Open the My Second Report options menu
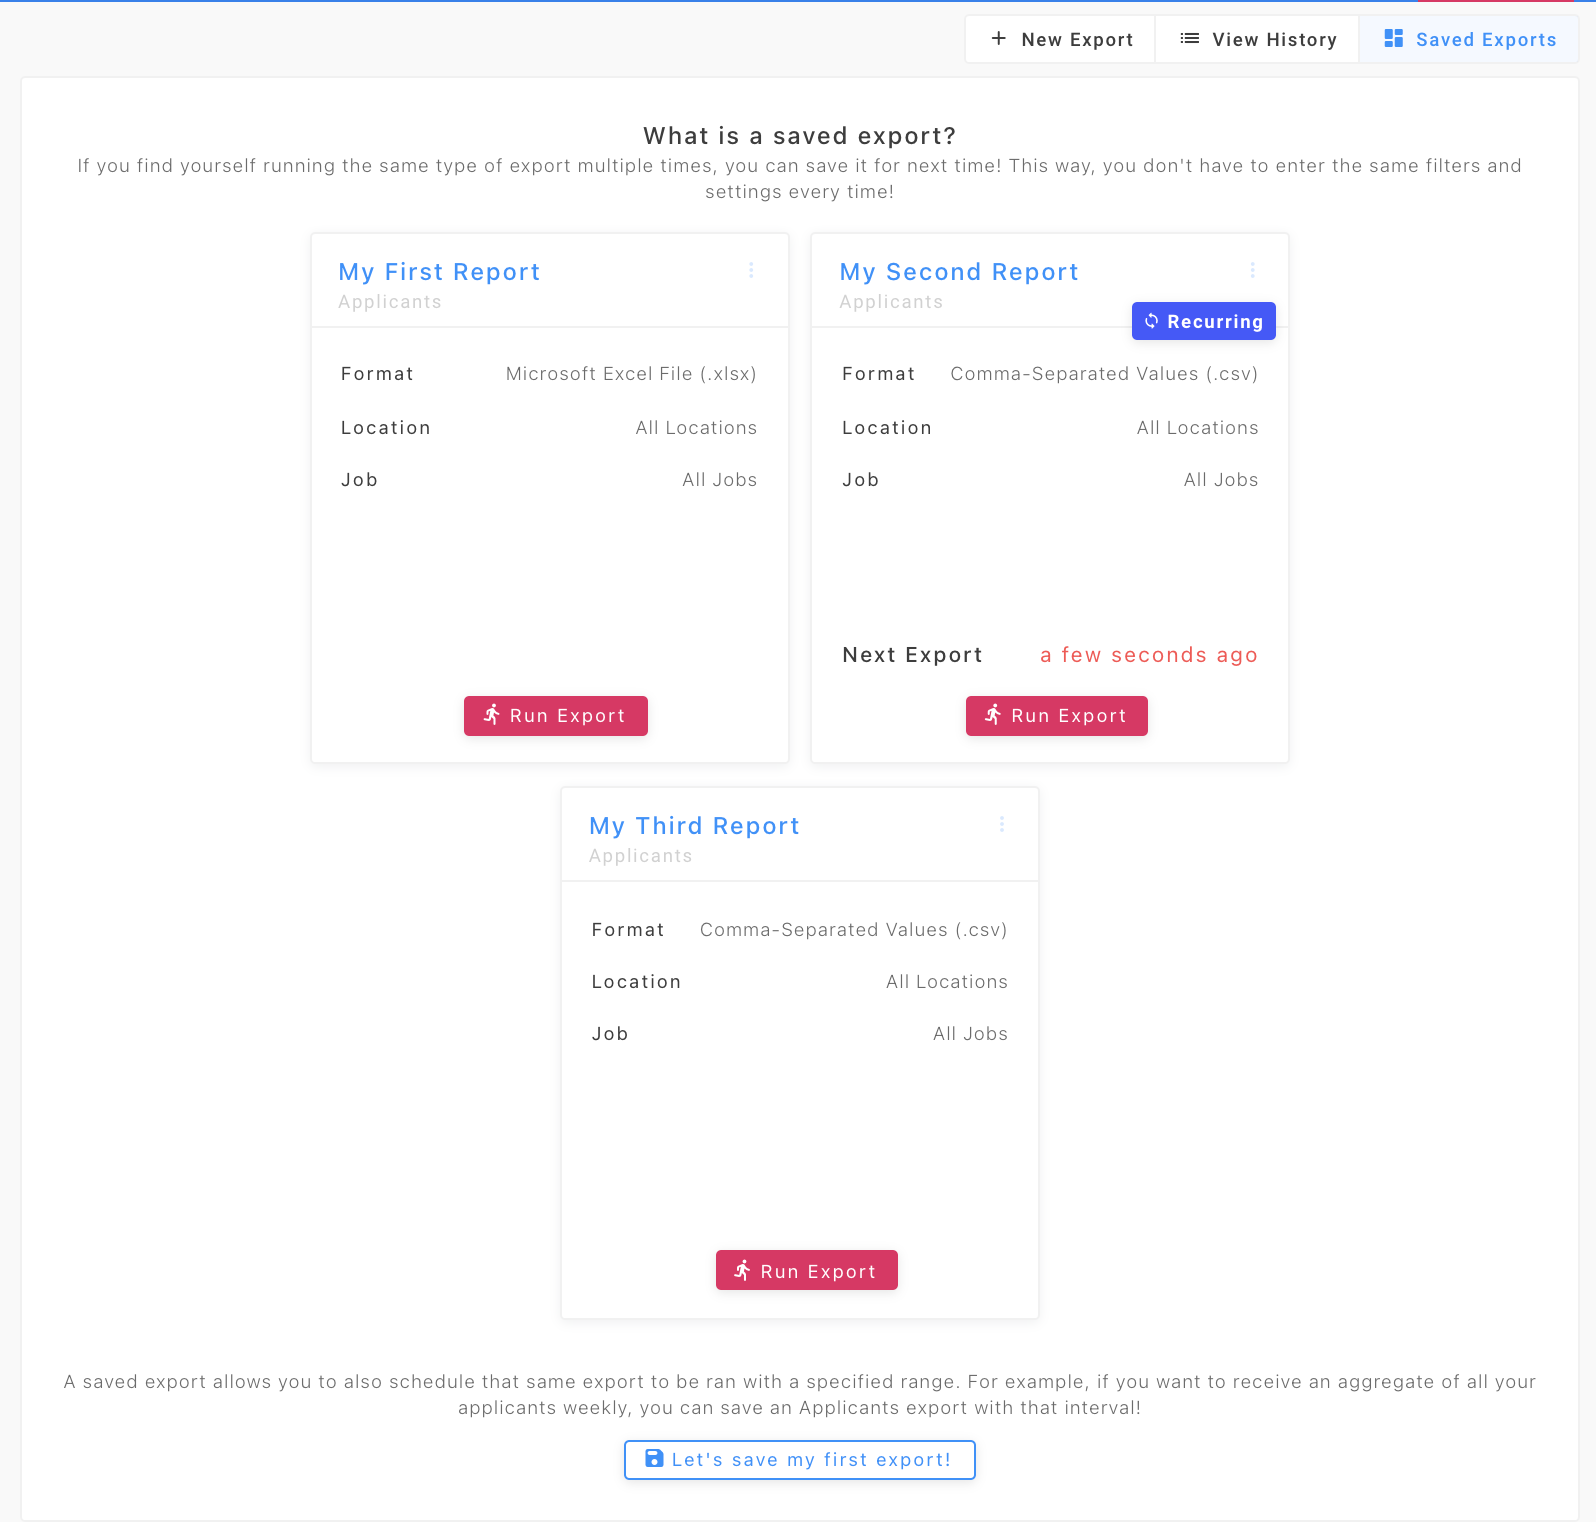 pos(1252,271)
